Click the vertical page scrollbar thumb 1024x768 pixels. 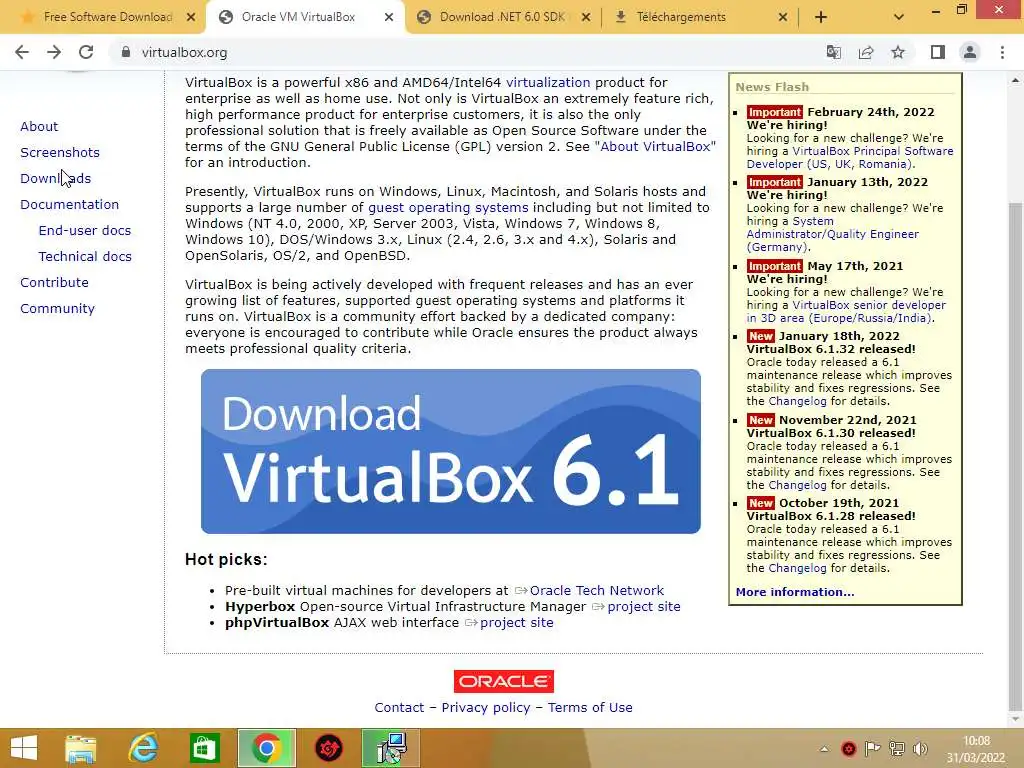coord(1015,457)
